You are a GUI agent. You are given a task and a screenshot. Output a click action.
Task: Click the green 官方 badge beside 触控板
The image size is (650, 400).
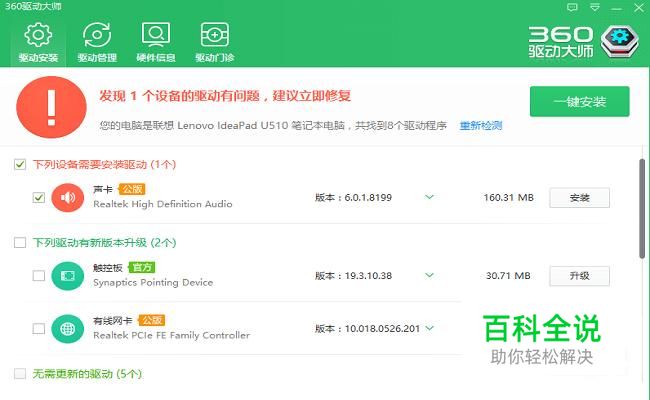142,267
